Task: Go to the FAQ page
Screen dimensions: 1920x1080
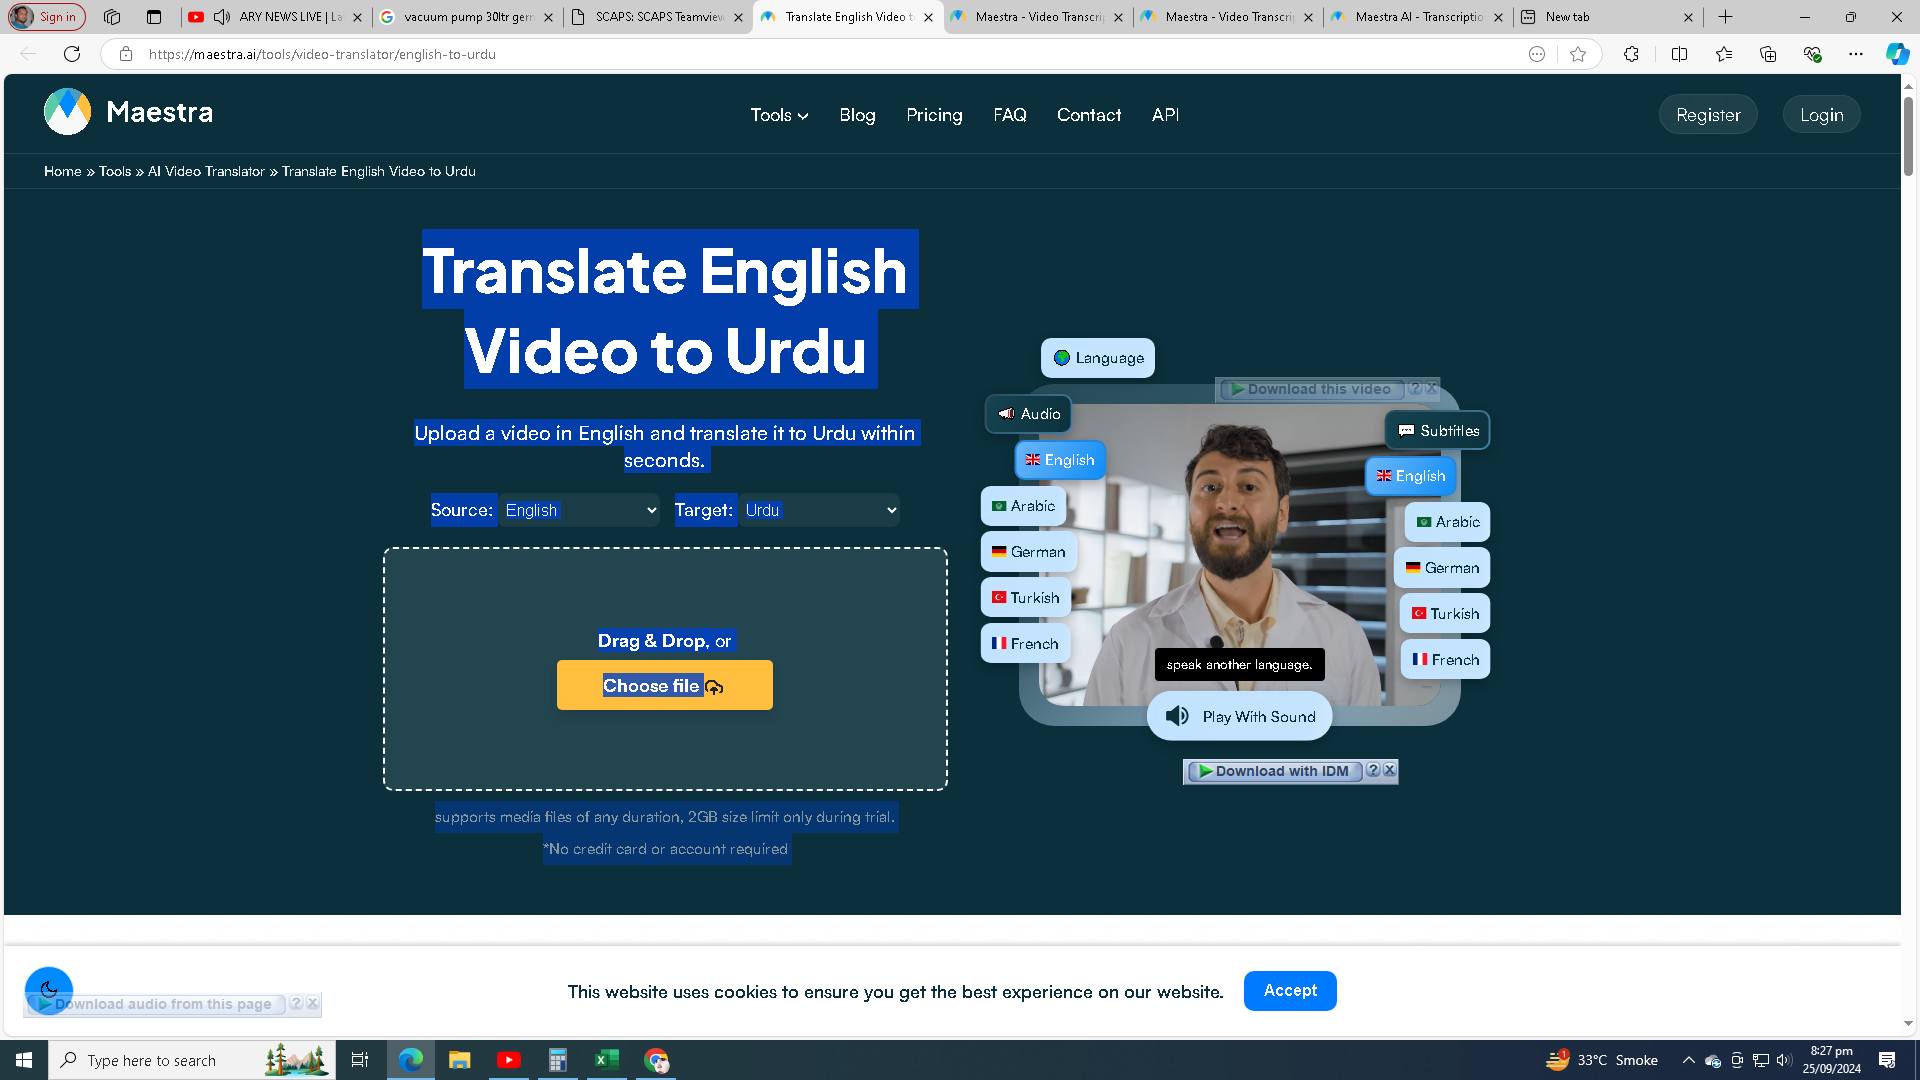Action: [1010, 115]
